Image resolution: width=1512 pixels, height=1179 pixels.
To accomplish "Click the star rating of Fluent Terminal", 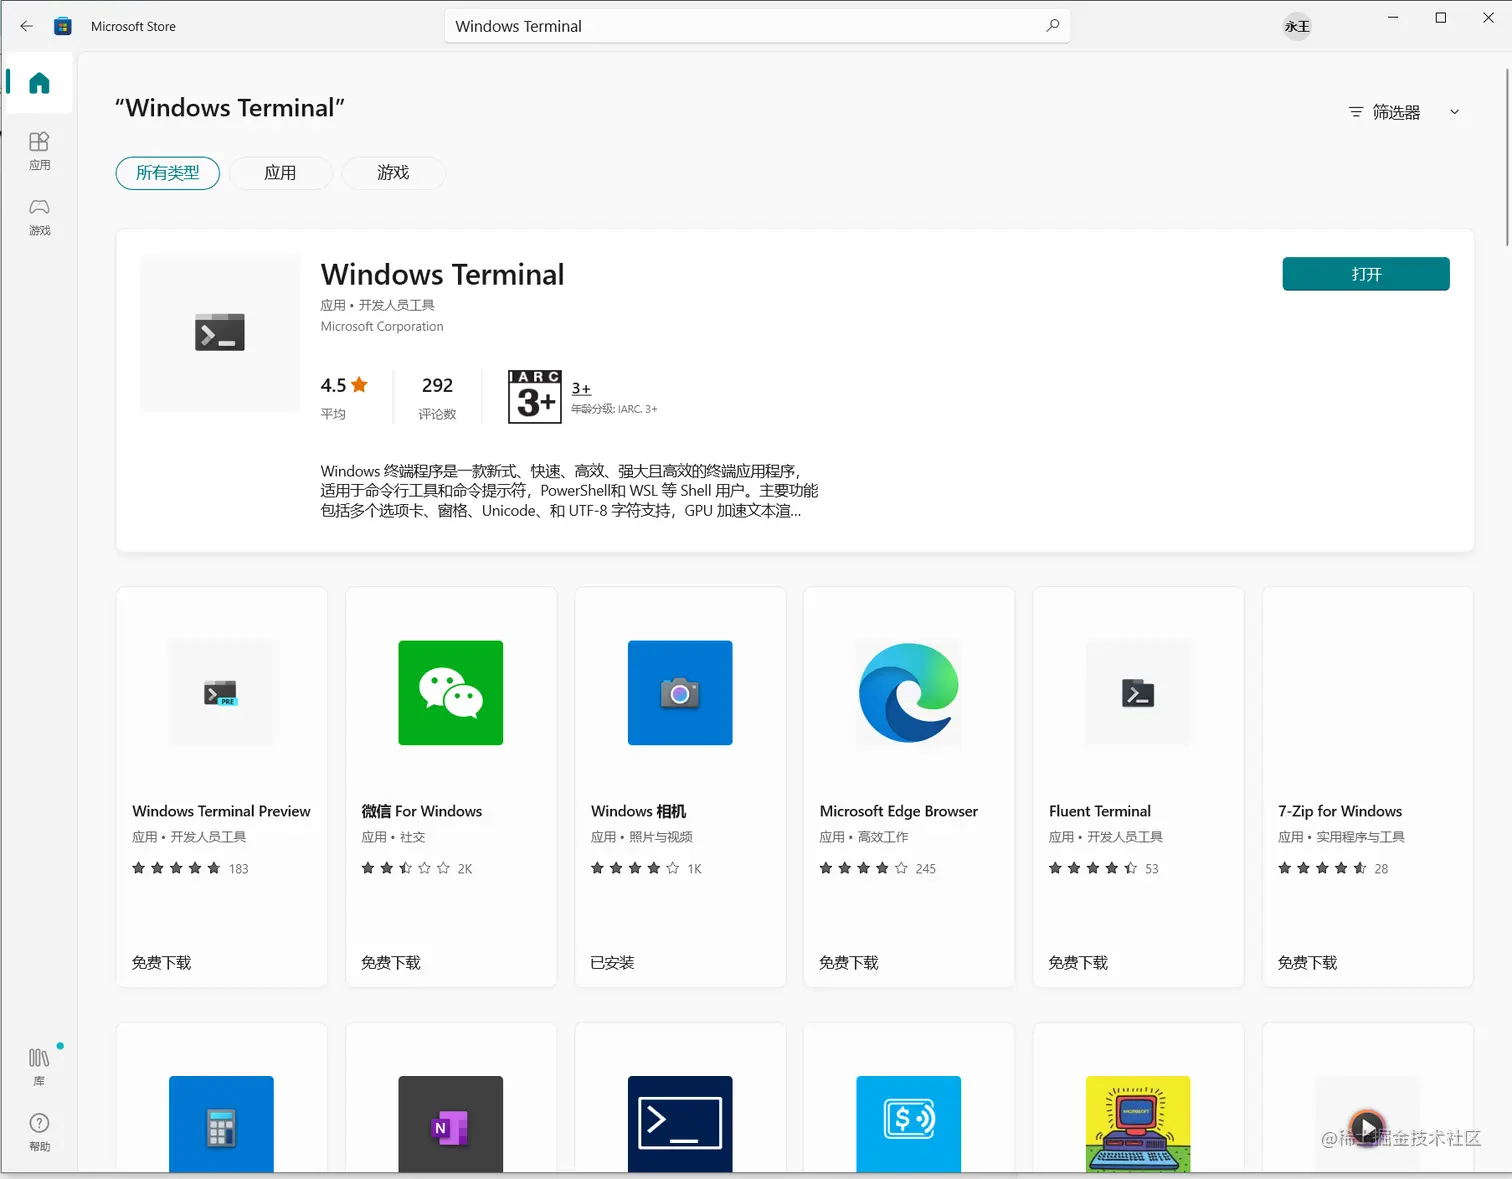I will [x=1093, y=868].
